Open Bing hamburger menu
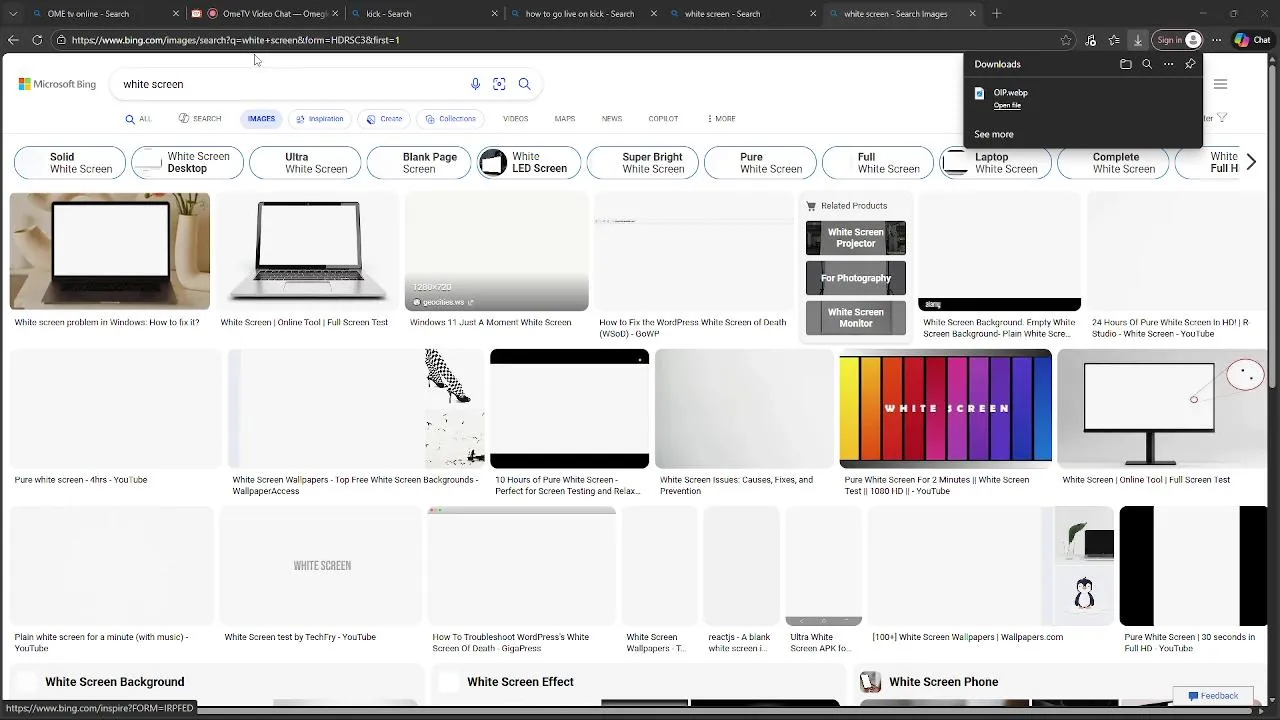Image resolution: width=1280 pixels, height=720 pixels. [x=1220, y=84]
